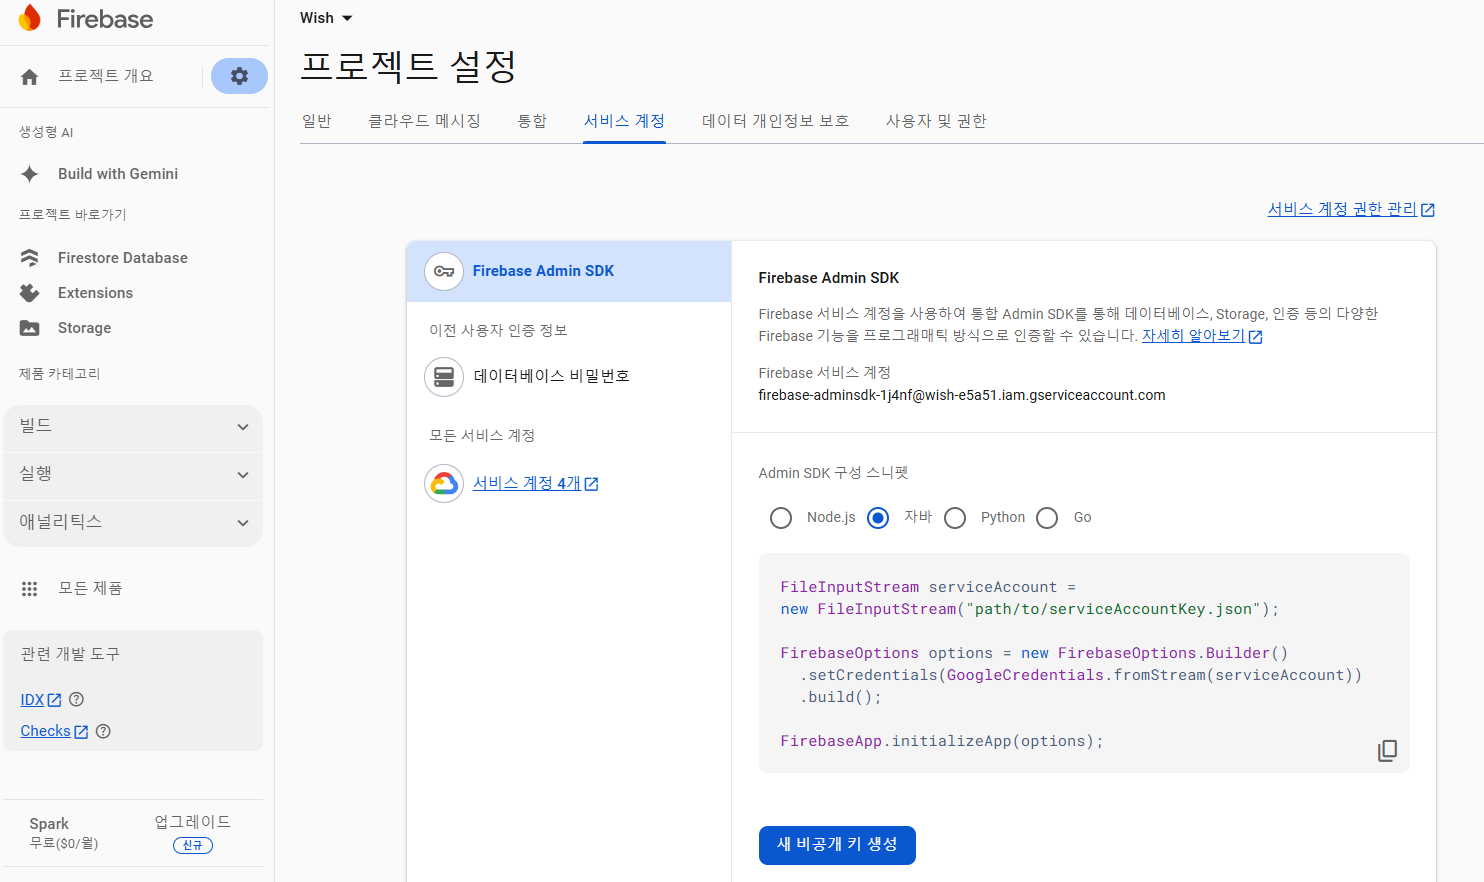The width and height of the screenshot is (1484, 882).
Task: Click the 업그레이드 plan button
Action: click(x=192, y=822)
